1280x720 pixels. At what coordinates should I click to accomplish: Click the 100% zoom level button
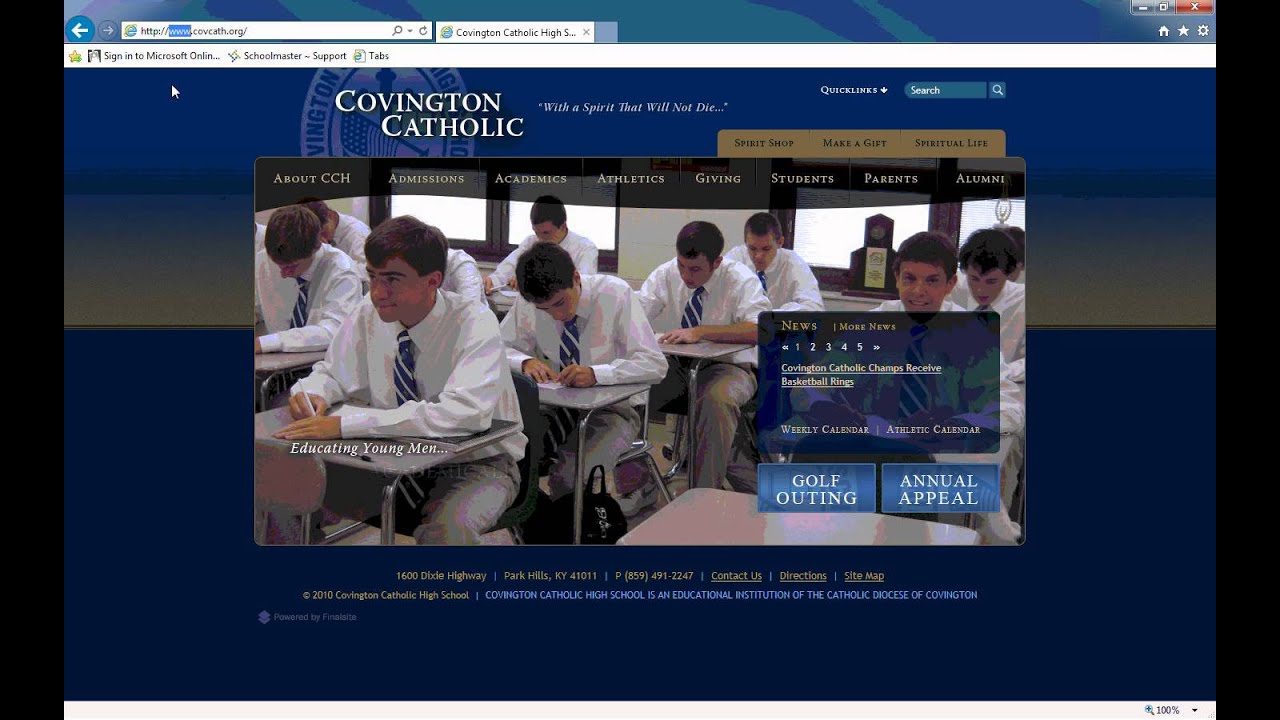tap(1162, 710)
